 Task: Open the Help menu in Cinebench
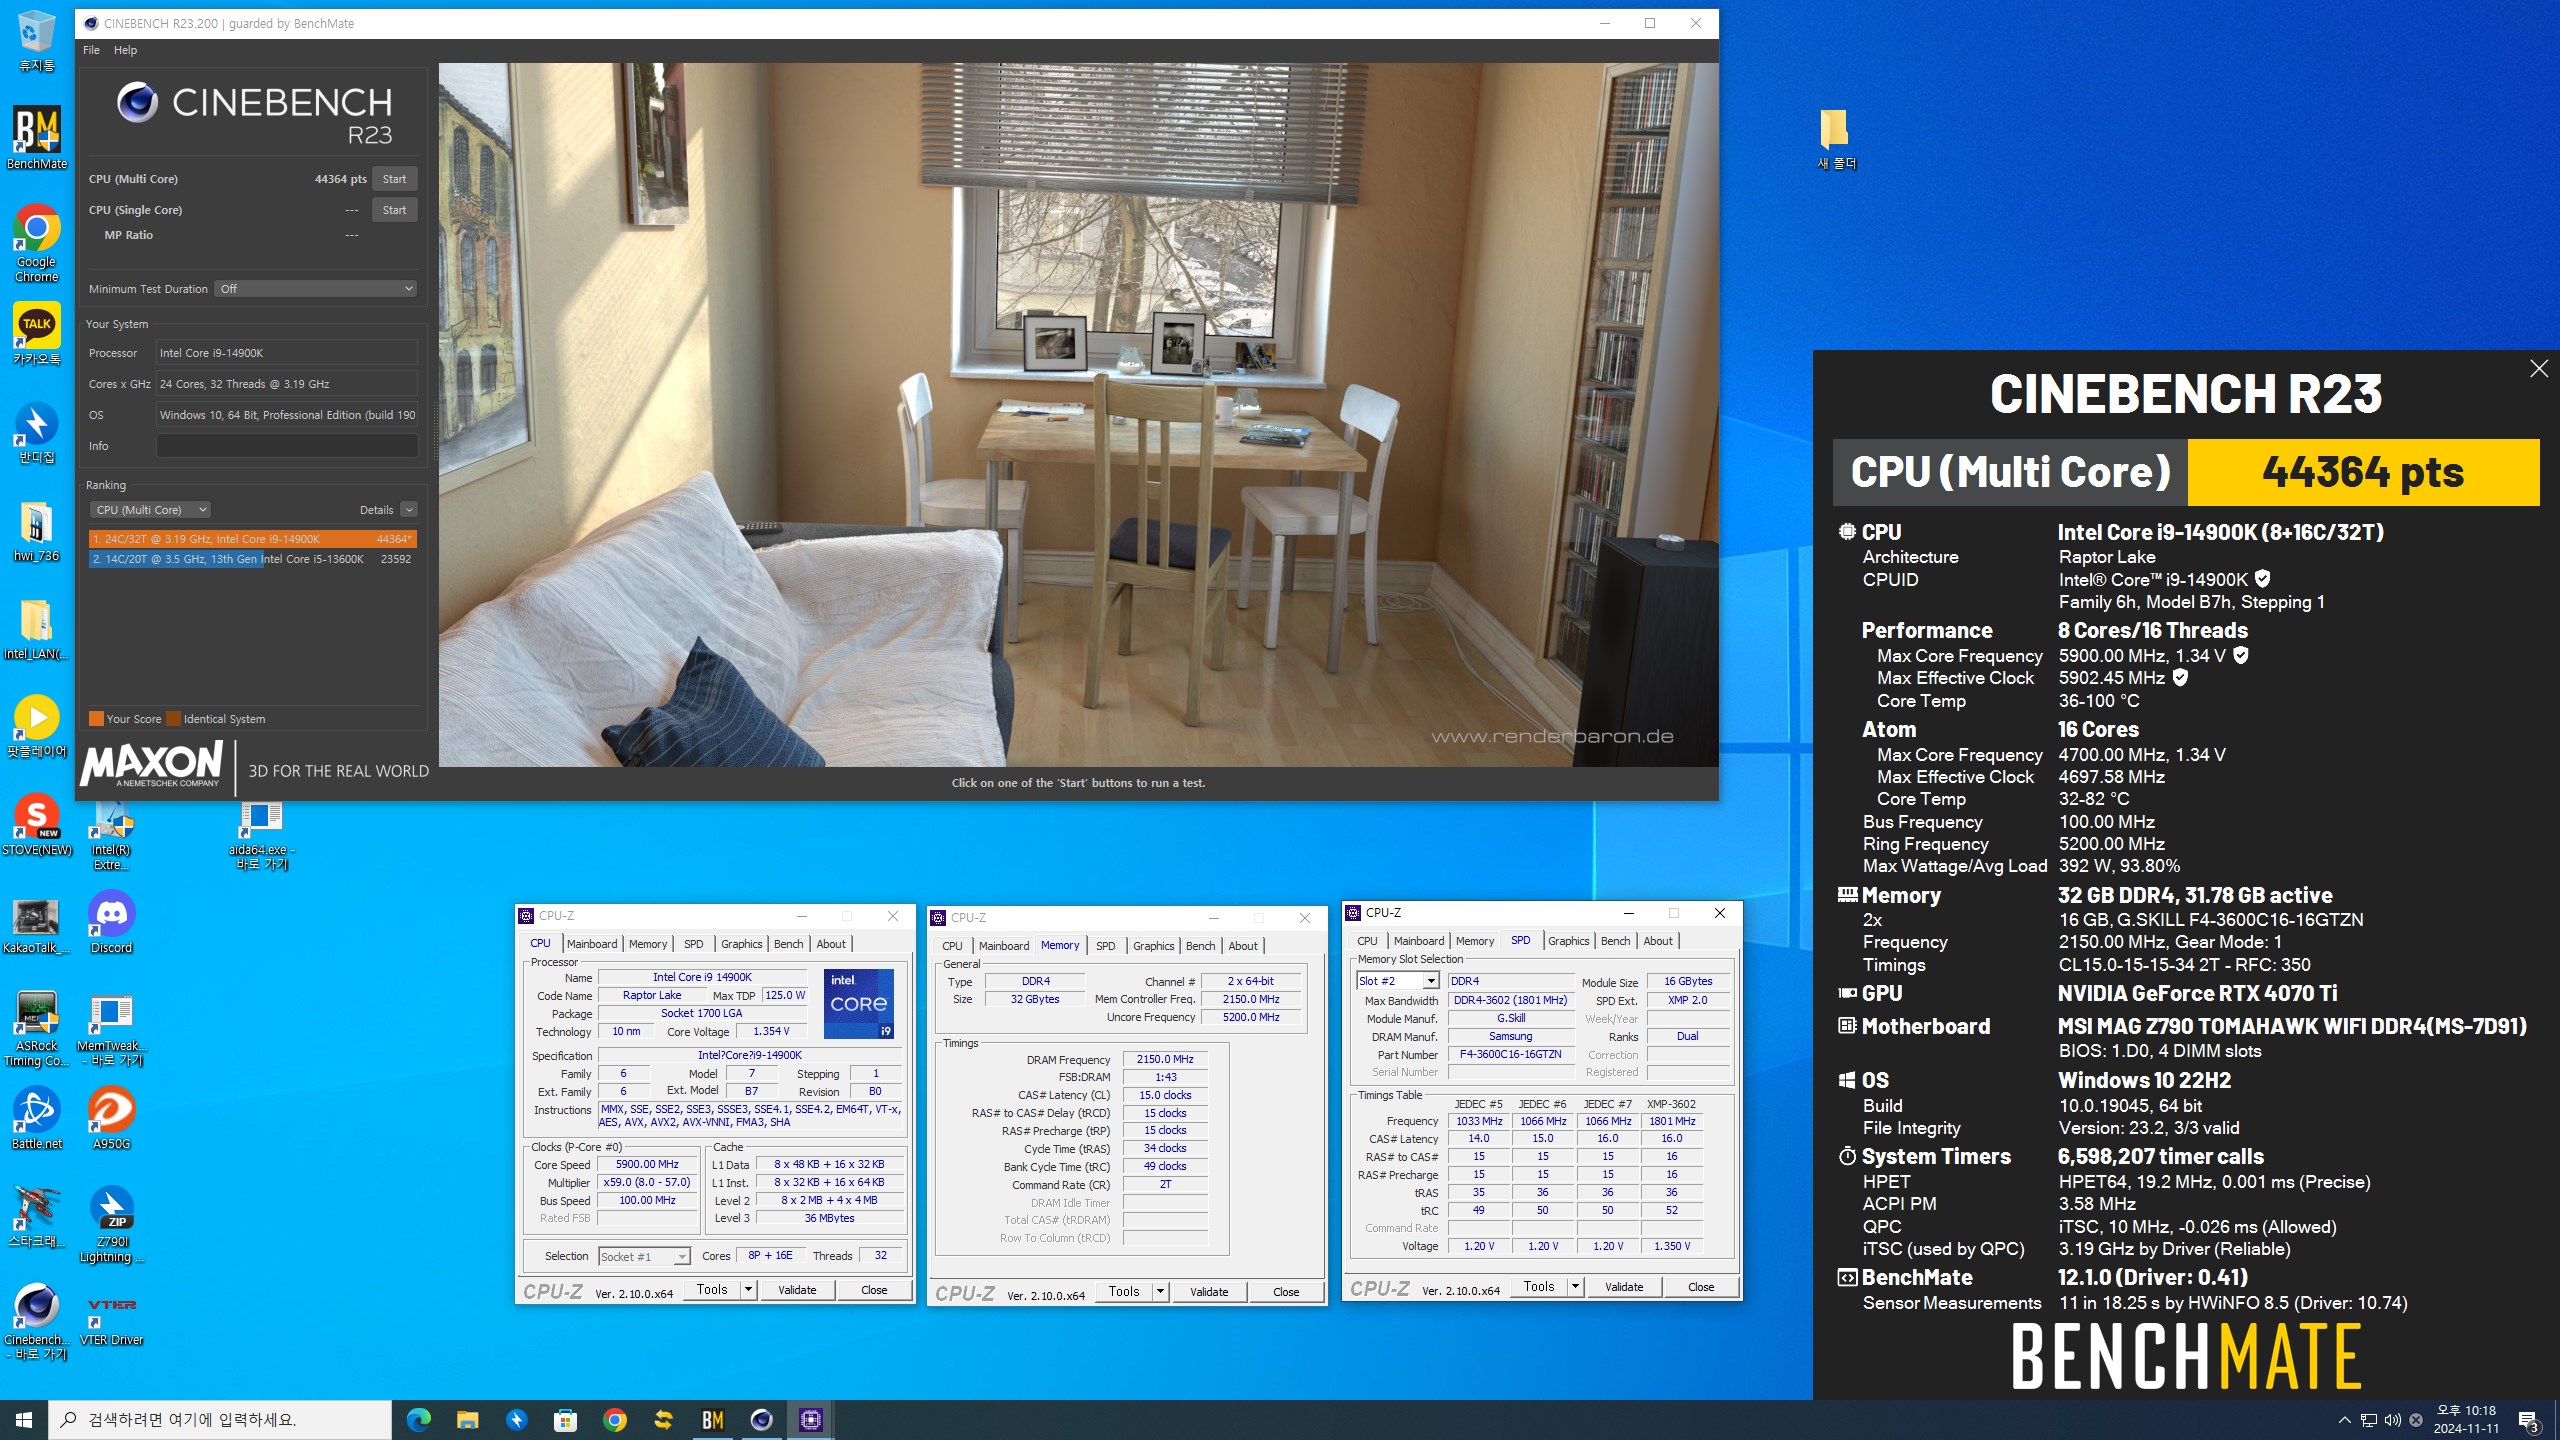[x=125, y=50]
